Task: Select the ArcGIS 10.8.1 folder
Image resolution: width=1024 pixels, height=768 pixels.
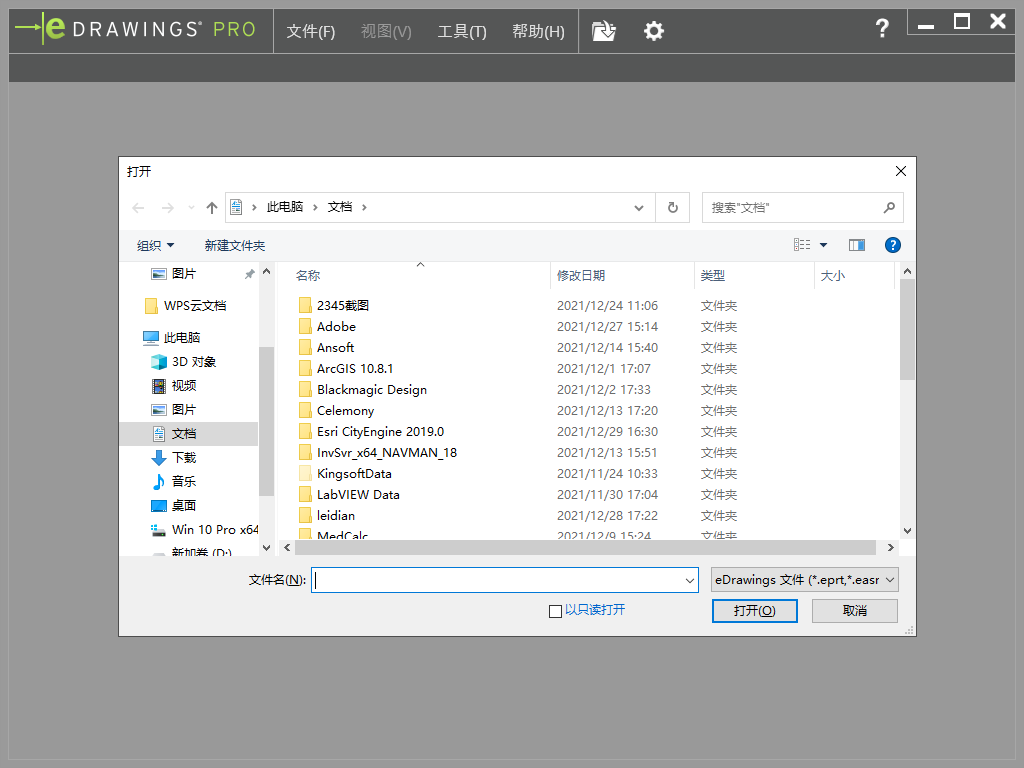Action: (x=355, y=368)
